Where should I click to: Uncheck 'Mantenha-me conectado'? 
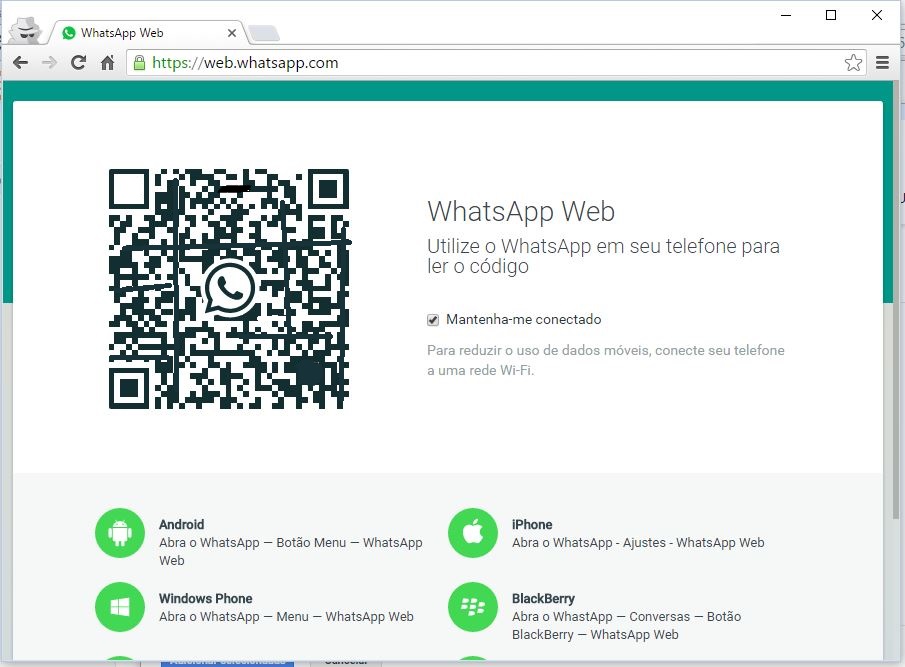click(x=433, y=319)
